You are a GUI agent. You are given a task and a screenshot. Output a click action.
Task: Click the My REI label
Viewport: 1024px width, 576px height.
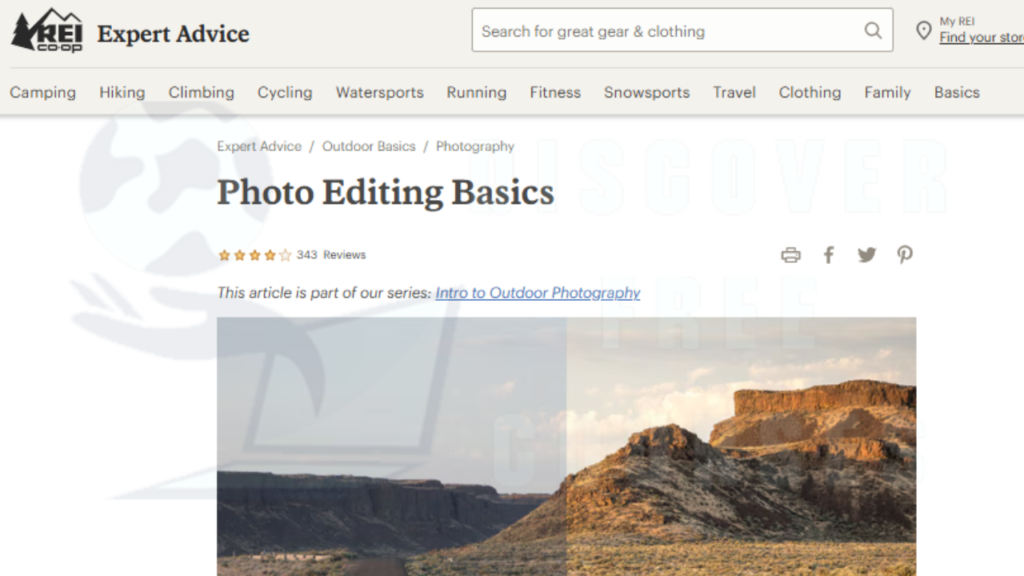point(957,21)
